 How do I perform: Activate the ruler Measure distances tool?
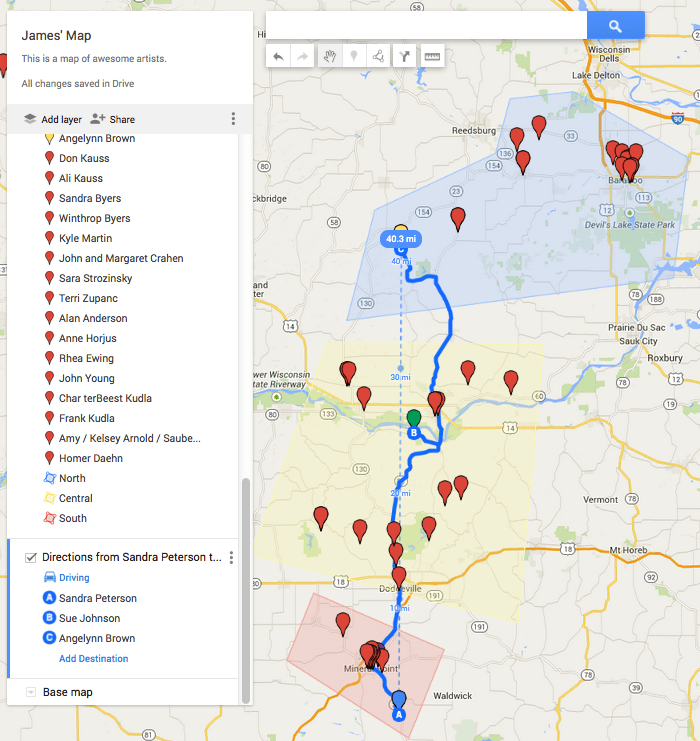tap(432, 57)
